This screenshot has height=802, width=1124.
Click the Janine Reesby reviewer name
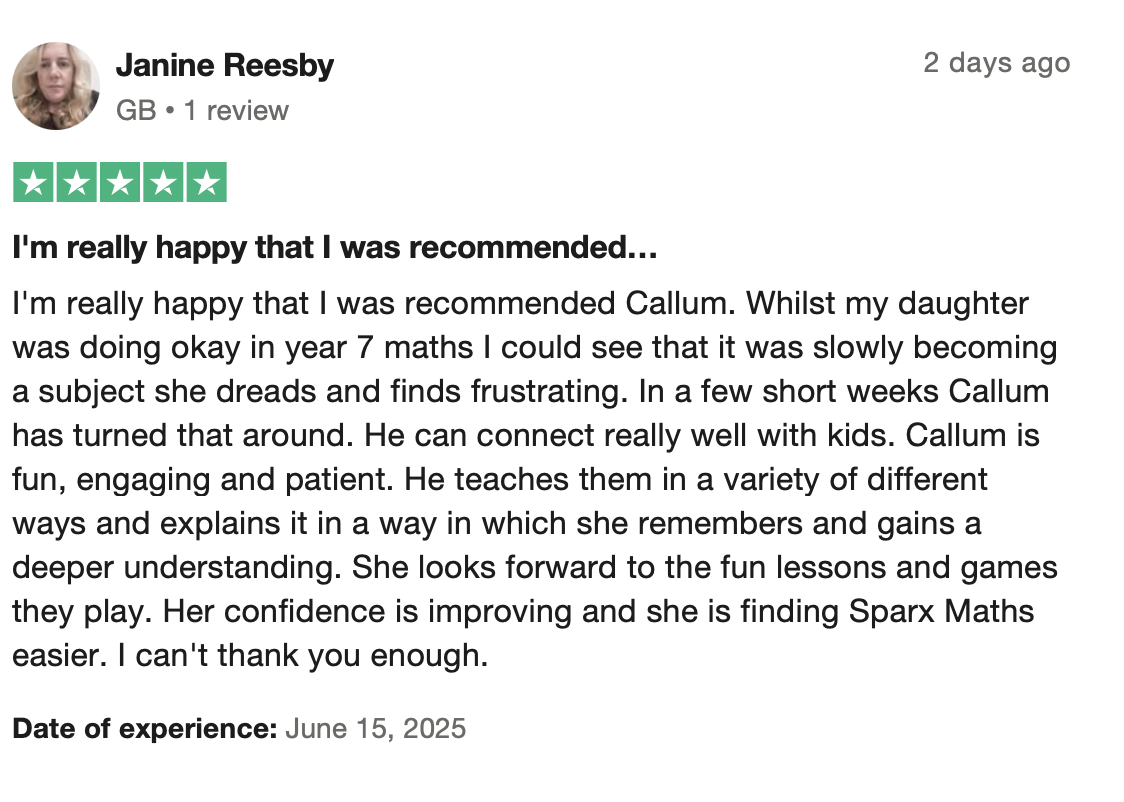pos(224,65)
